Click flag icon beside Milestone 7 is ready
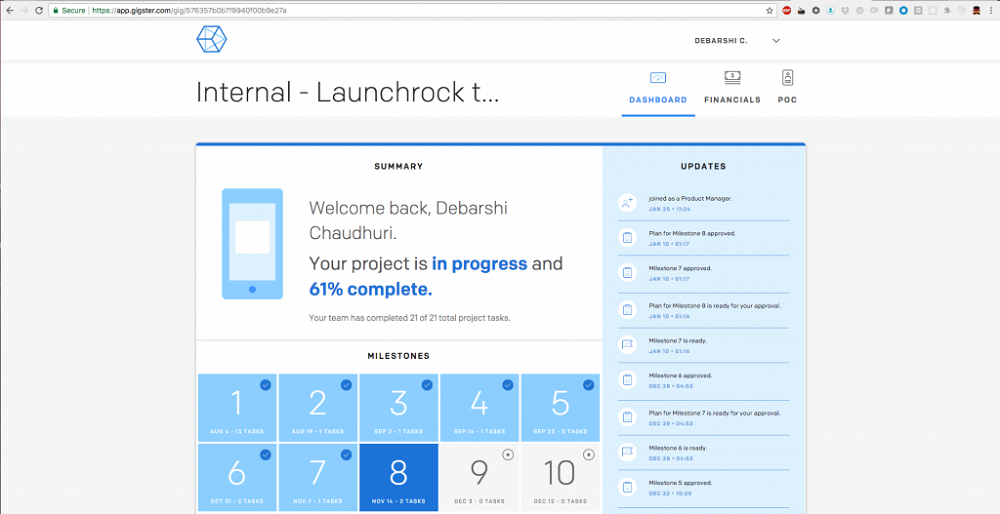 click(x=628, y=345)
